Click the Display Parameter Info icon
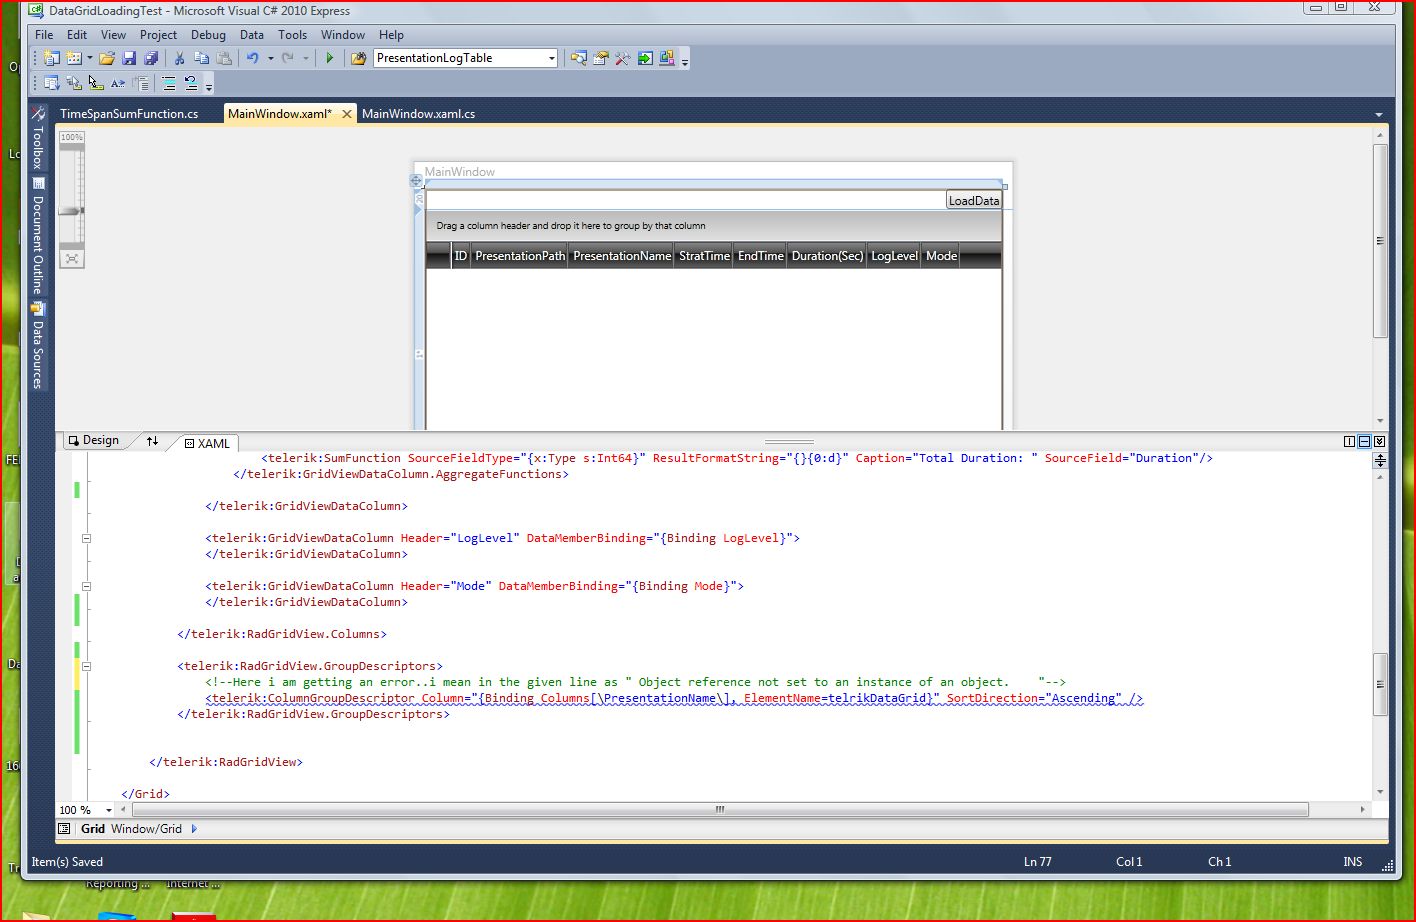Screen dimensions: 1416x922 [74, 84]
